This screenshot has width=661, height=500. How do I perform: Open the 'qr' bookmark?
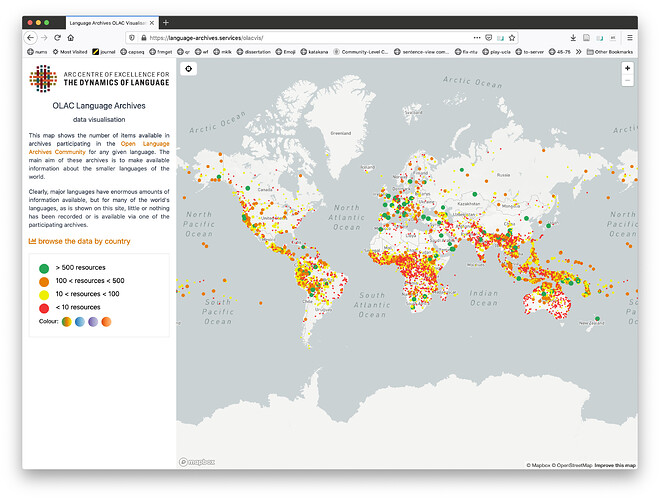click(x=183, y=52)
